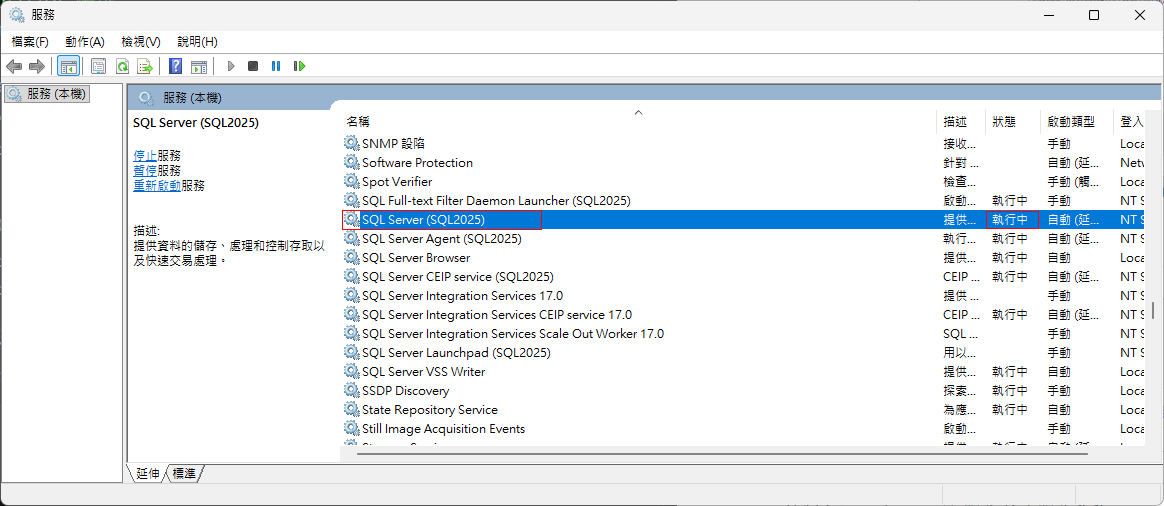This screenshot has width=1164, height=506.
Task: Open the 檔案(F) menu
Action: 30,42
